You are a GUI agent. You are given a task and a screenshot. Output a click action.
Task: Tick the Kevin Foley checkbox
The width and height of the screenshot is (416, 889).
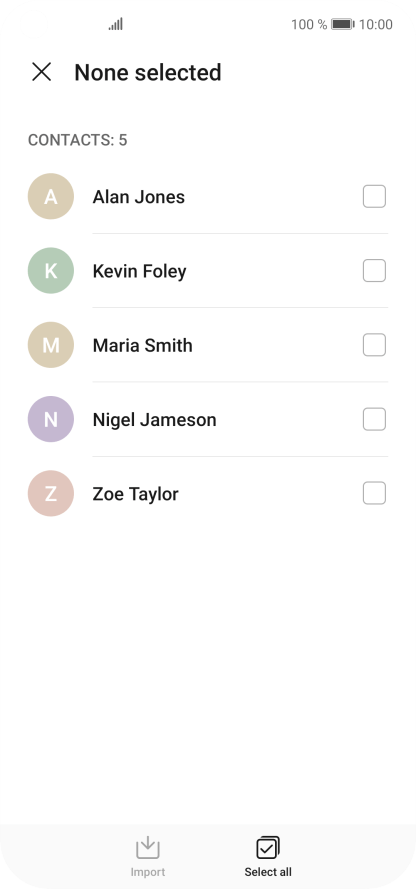tap(374, 270)
